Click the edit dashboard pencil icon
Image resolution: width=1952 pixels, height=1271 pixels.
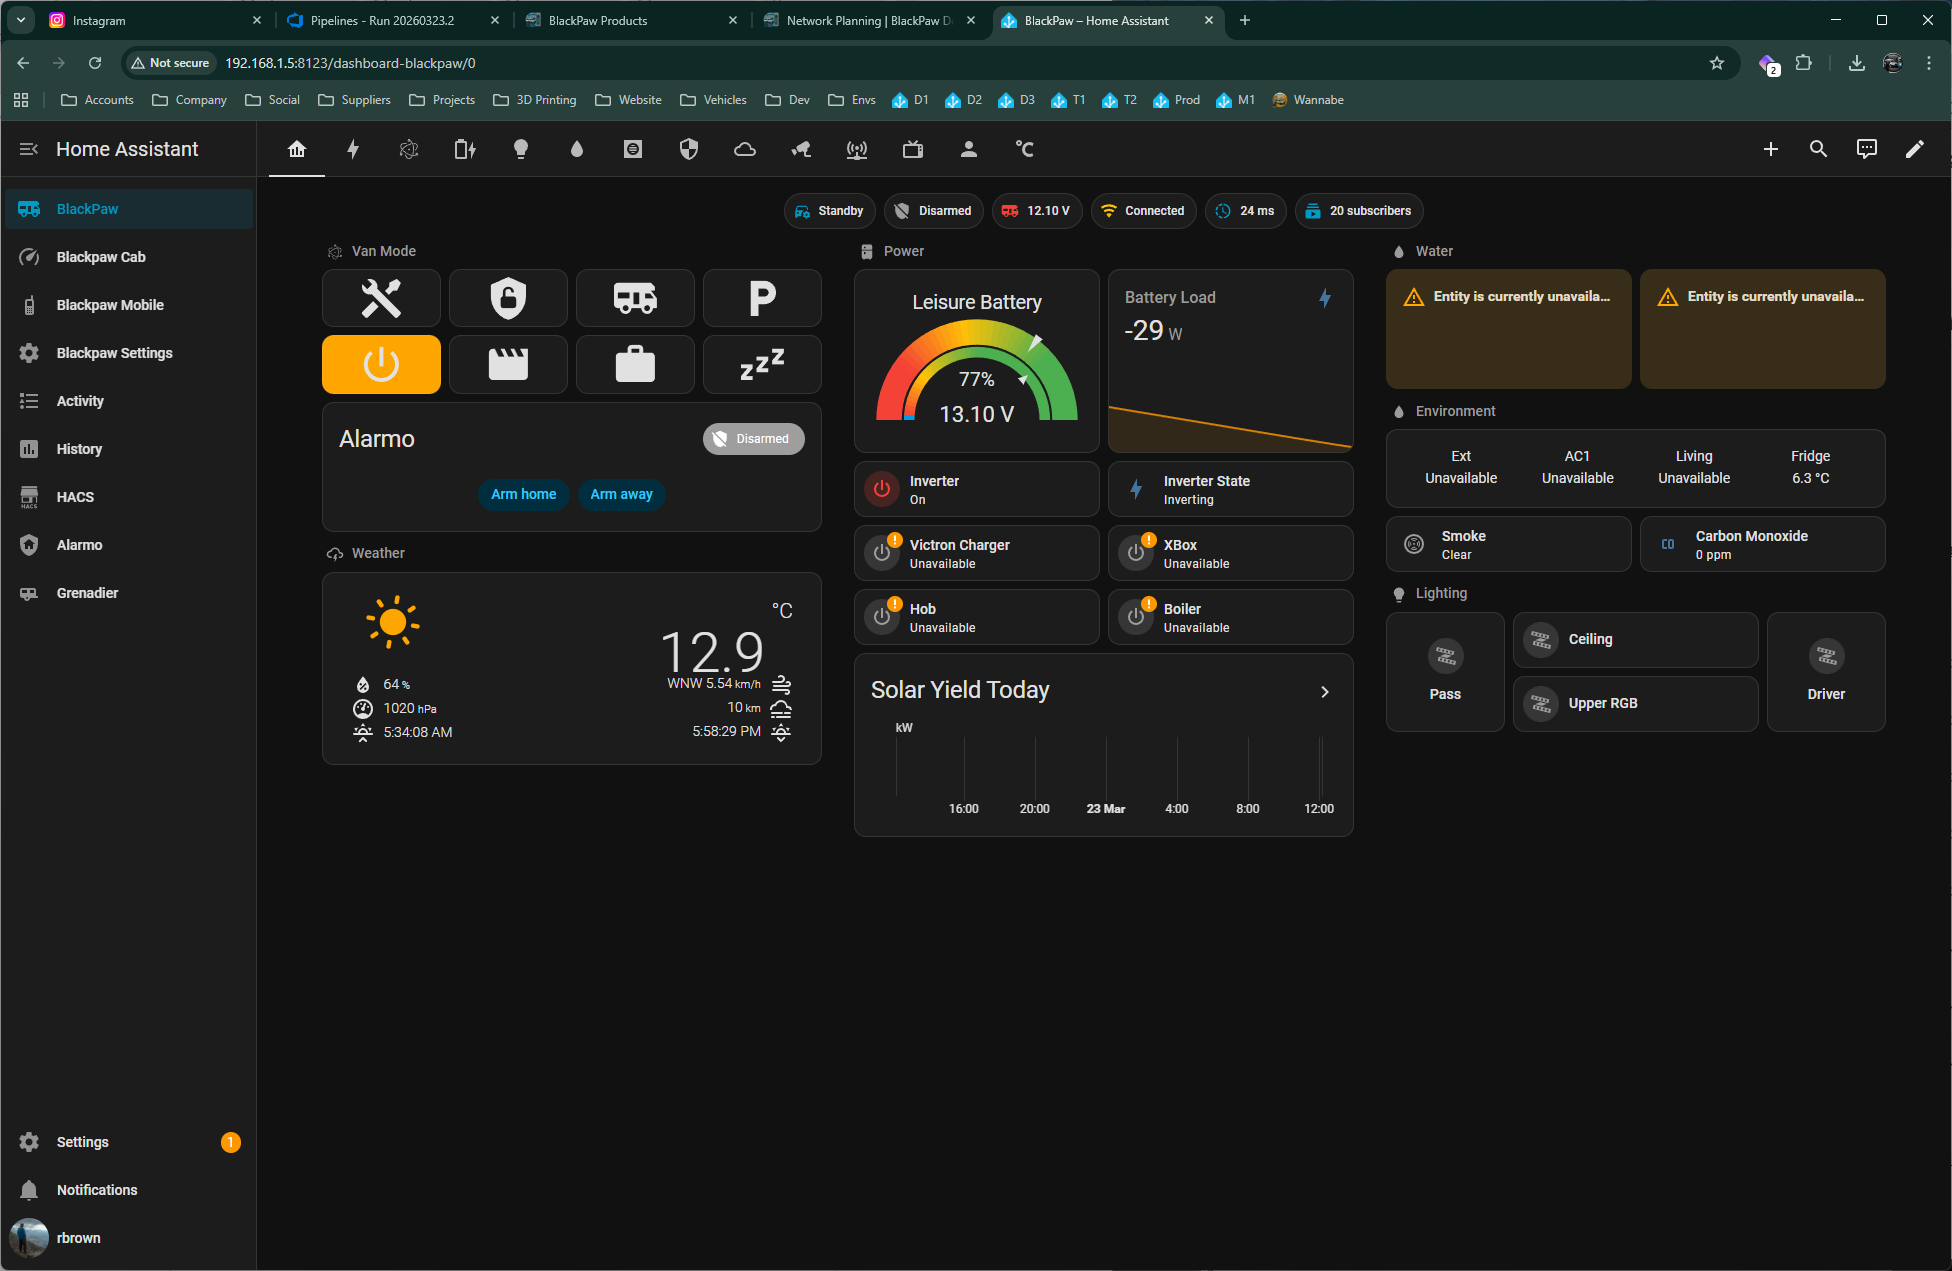[x=1914, y=149]
